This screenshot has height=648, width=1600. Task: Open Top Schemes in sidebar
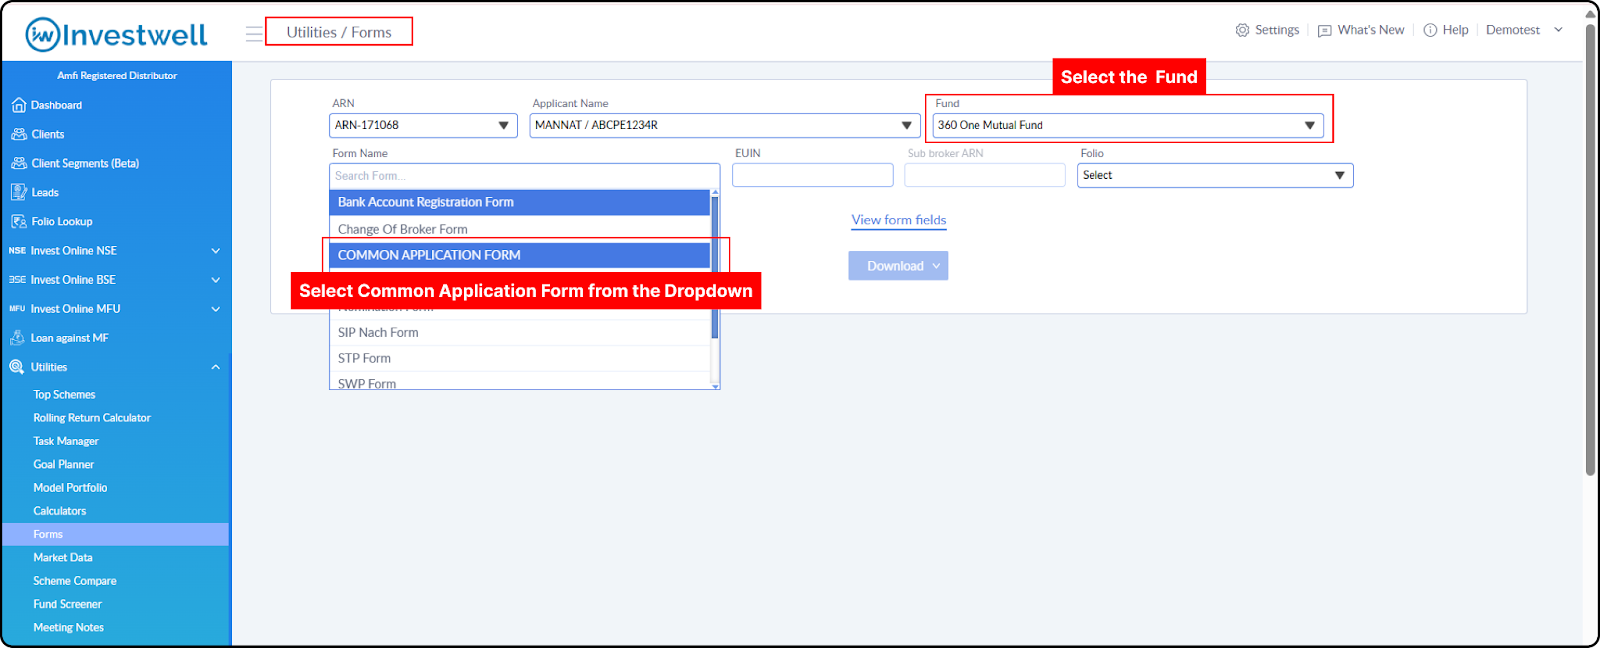click(x=64, y=395)
